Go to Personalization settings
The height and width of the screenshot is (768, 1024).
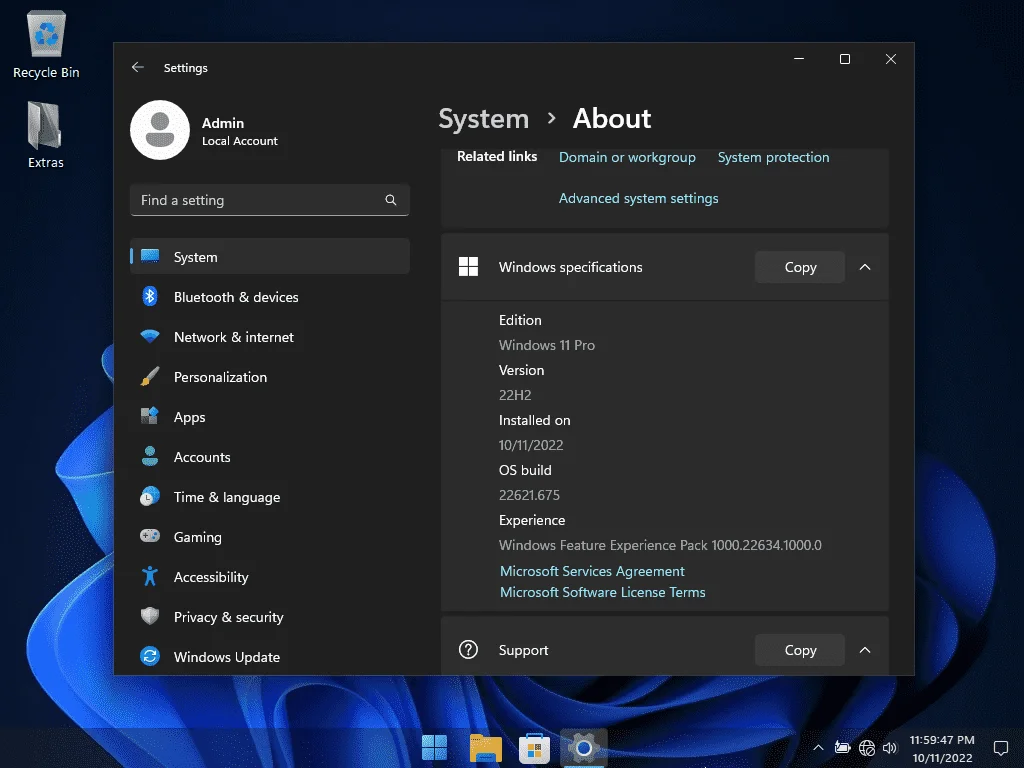click(270, 377)
